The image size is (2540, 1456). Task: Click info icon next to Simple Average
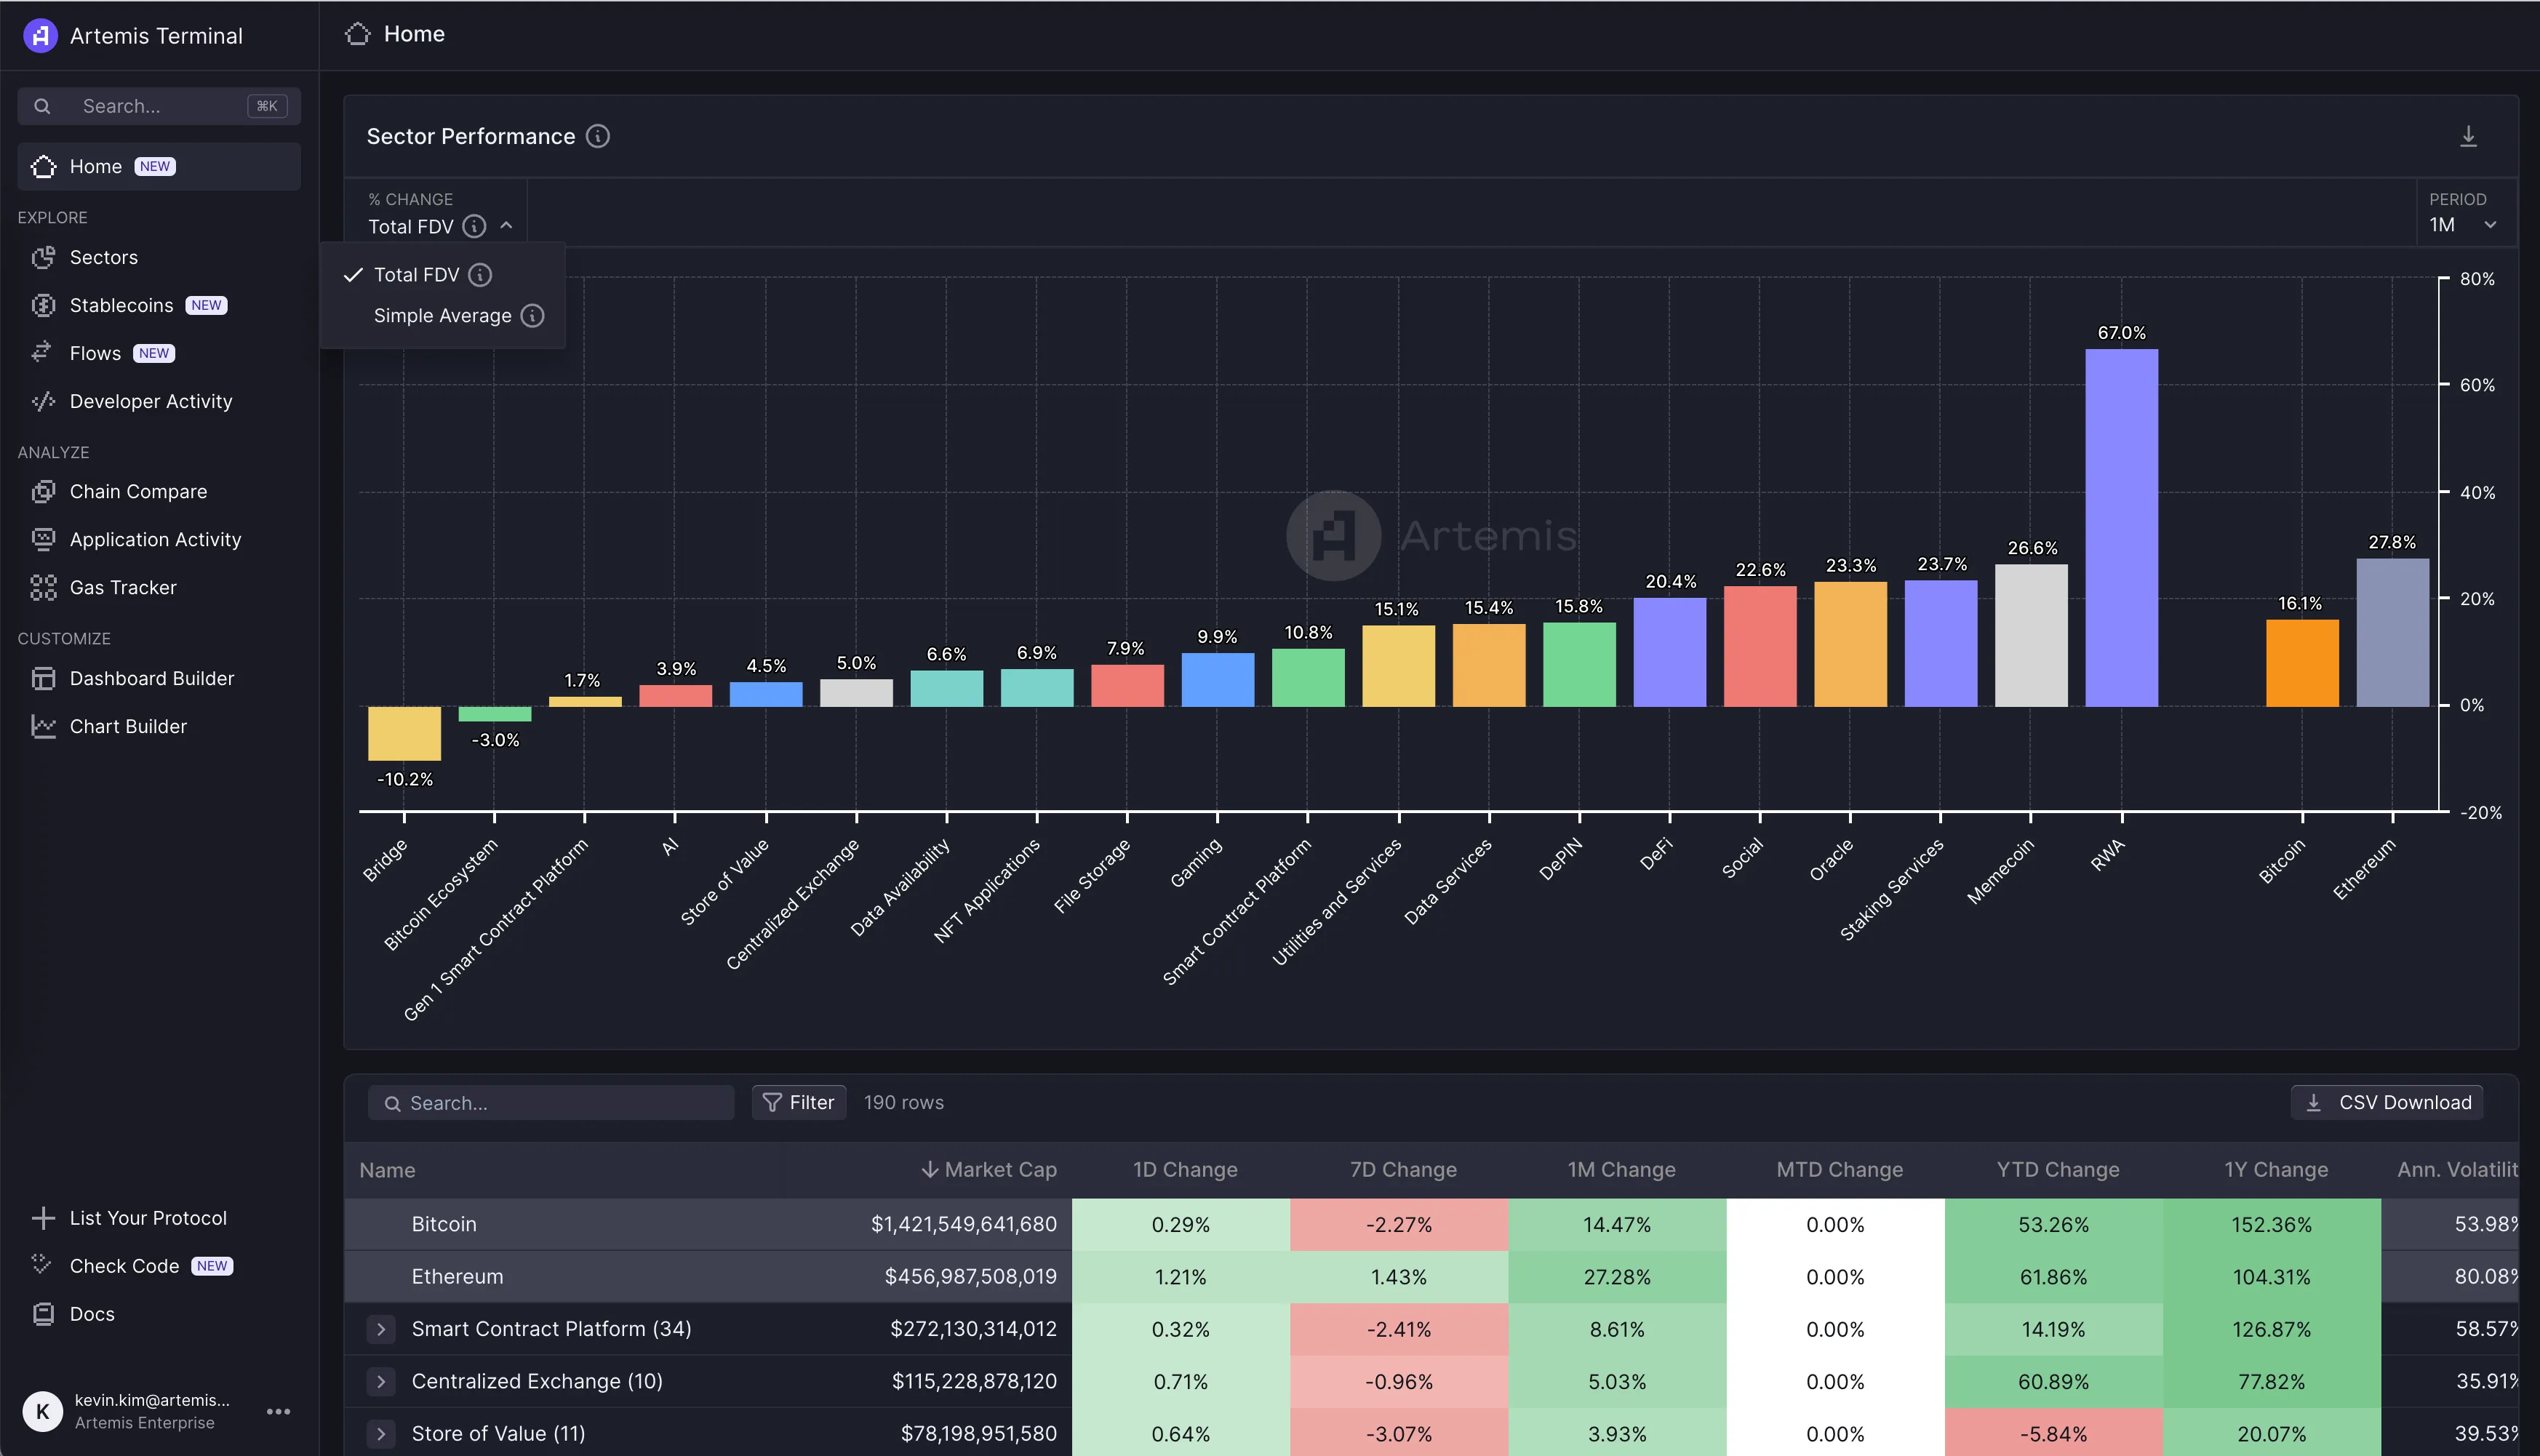pos(533,316)
